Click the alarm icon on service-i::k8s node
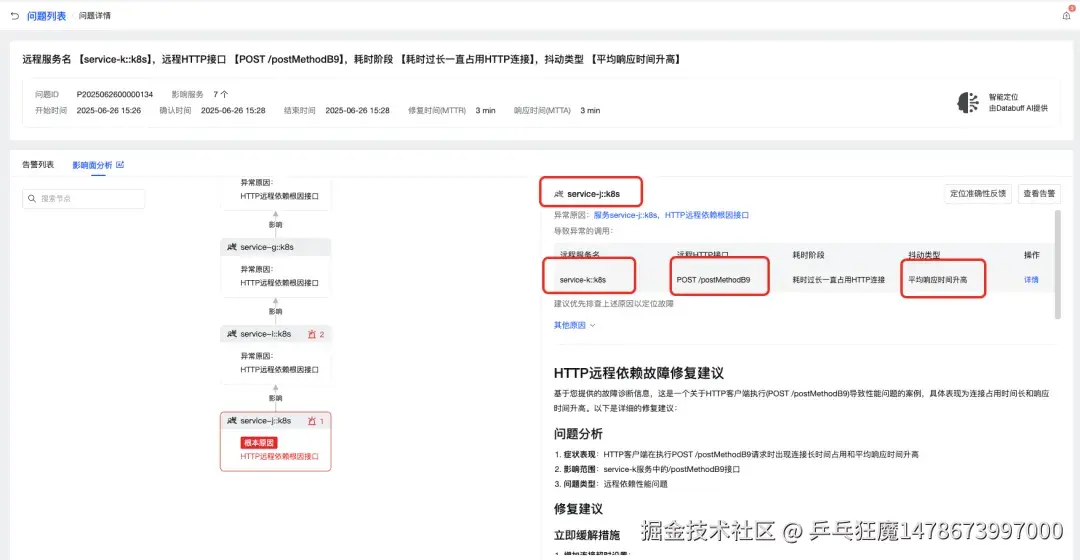1080x560 pixels. [x=312, y=334]
